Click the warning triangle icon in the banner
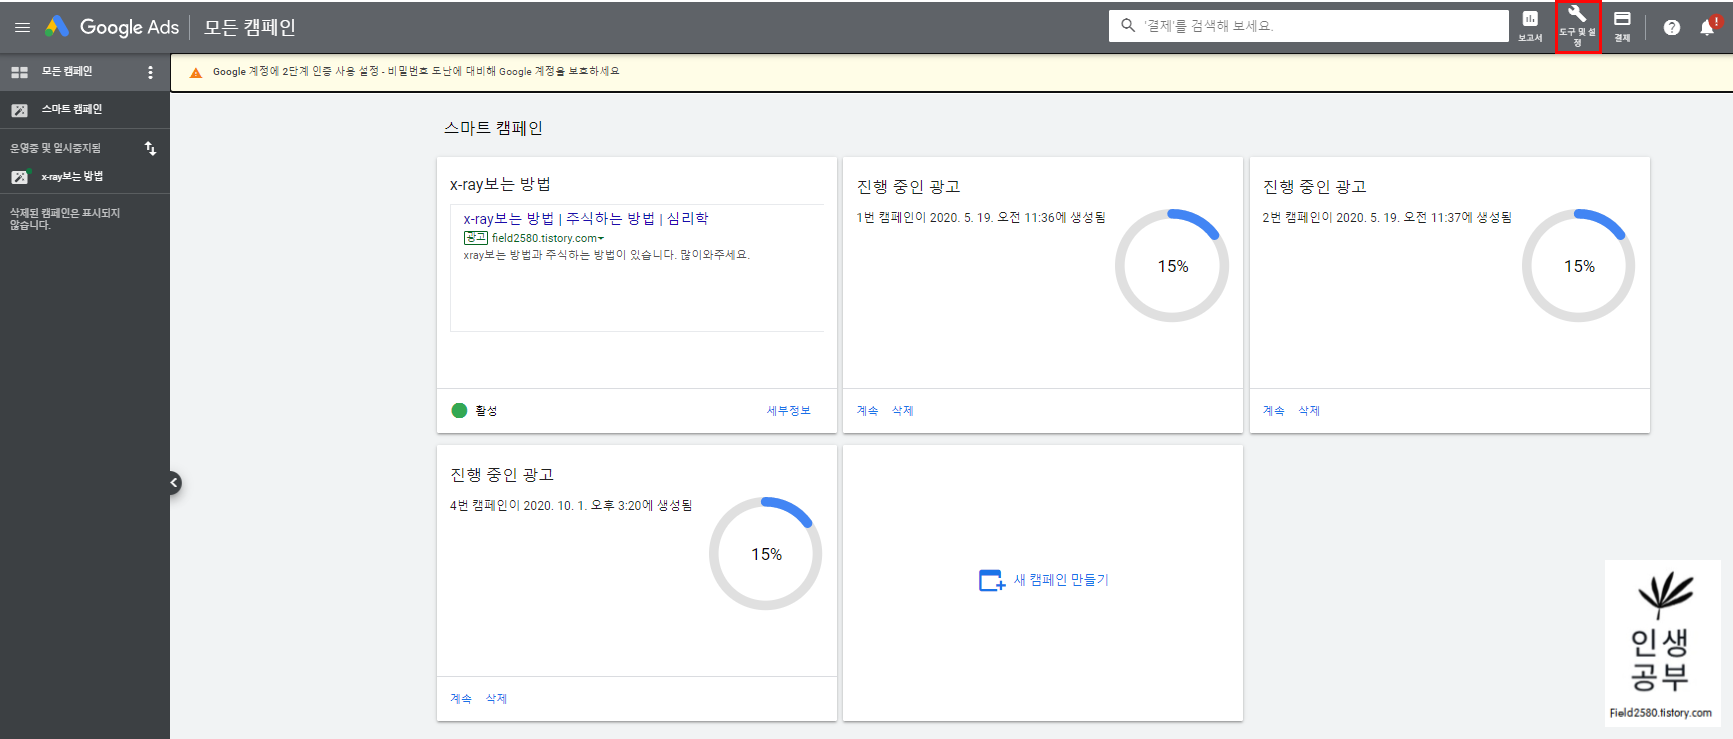 [196, 72]
